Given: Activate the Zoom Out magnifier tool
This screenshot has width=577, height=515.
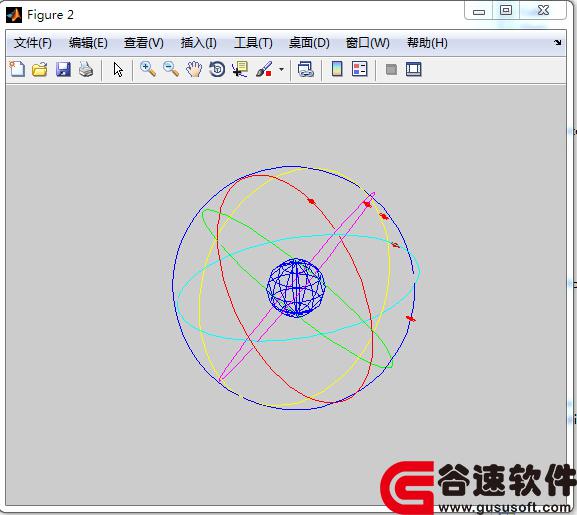Looking at the screenshot, I should 171,69.
